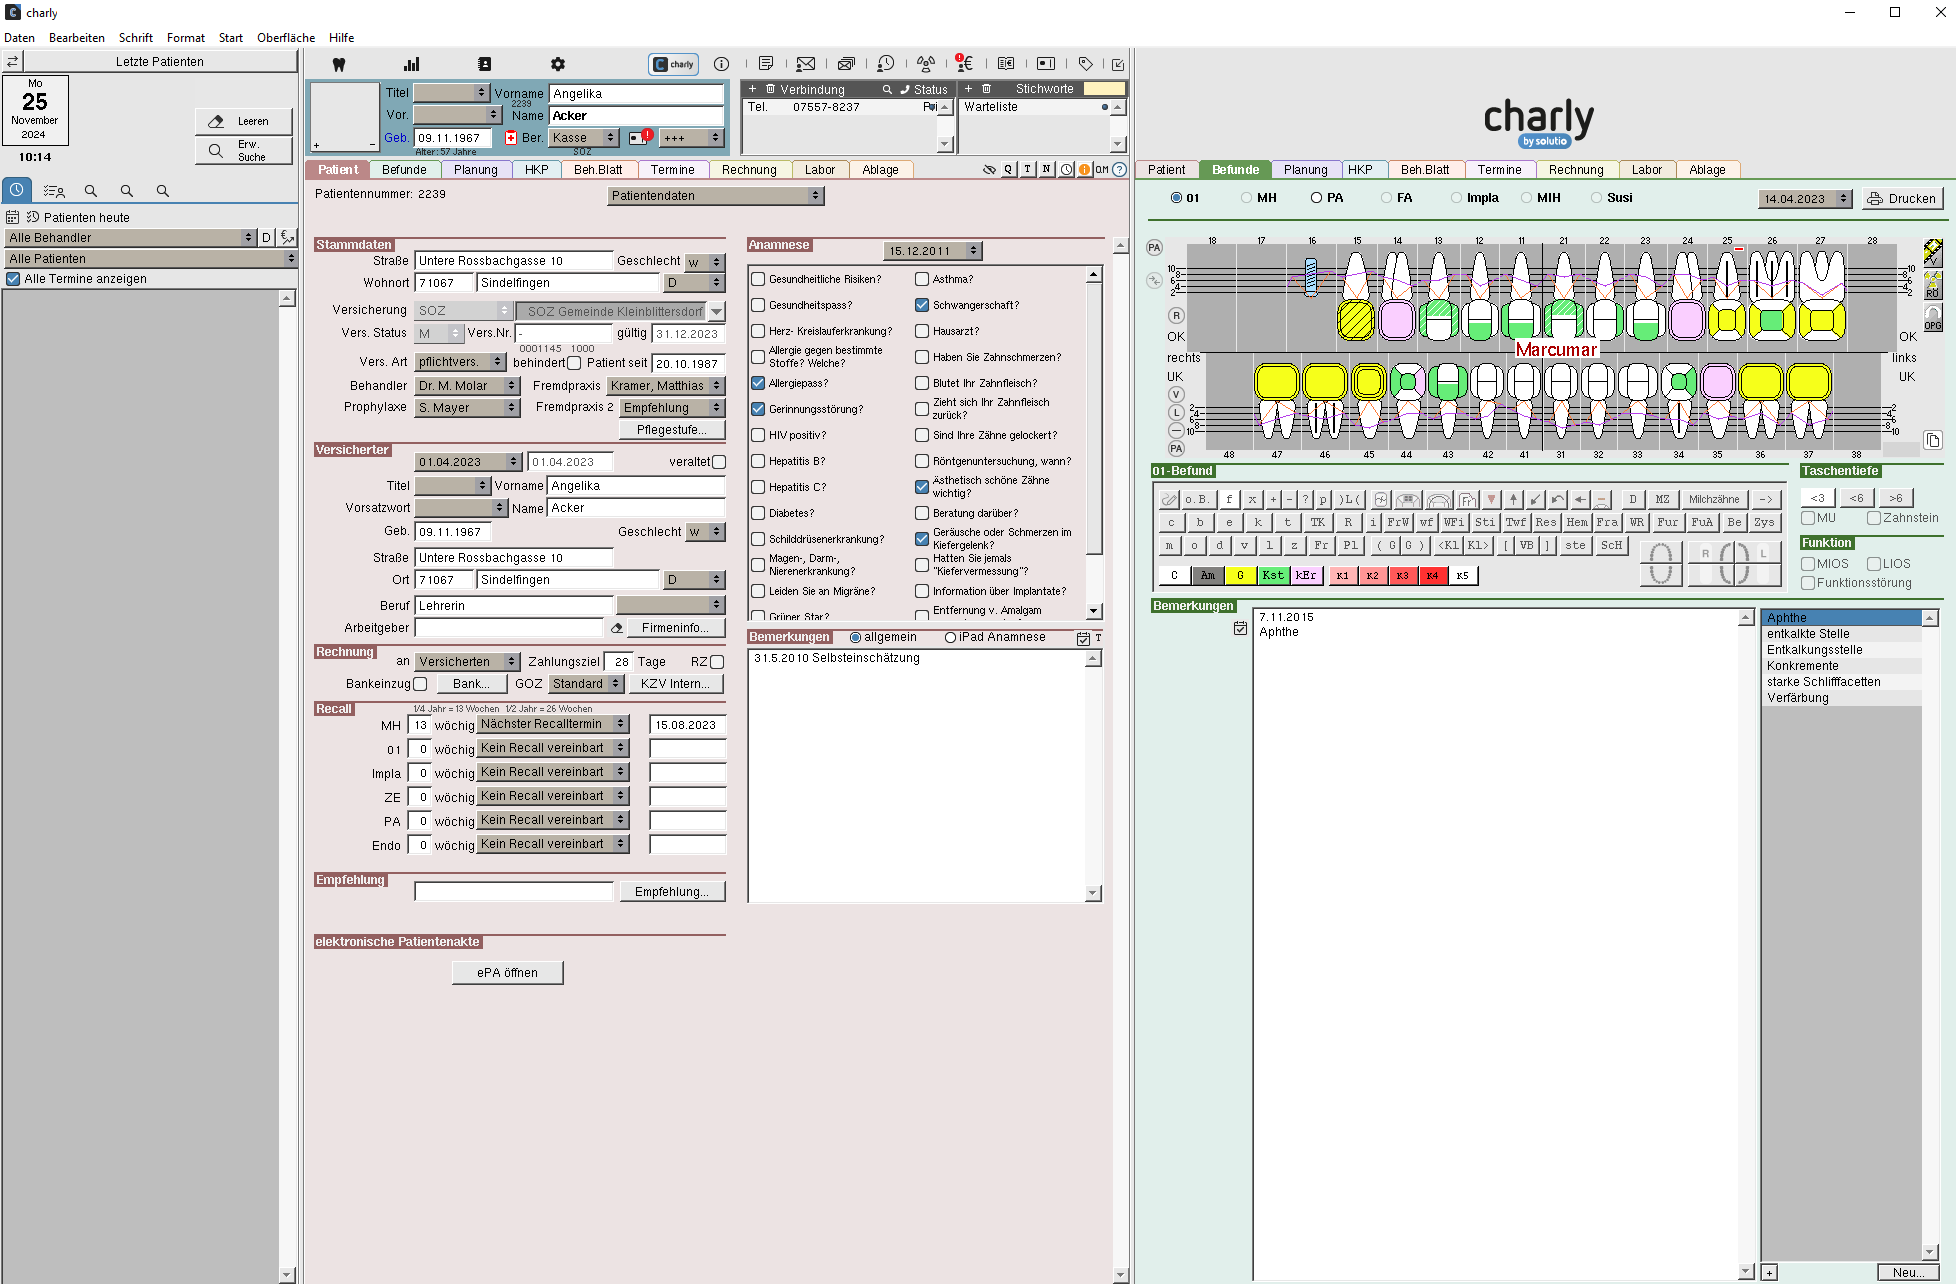Click the trash icon in Verbindung header
Screen dimensions: 1956x1284
click(x=770, y=89)
